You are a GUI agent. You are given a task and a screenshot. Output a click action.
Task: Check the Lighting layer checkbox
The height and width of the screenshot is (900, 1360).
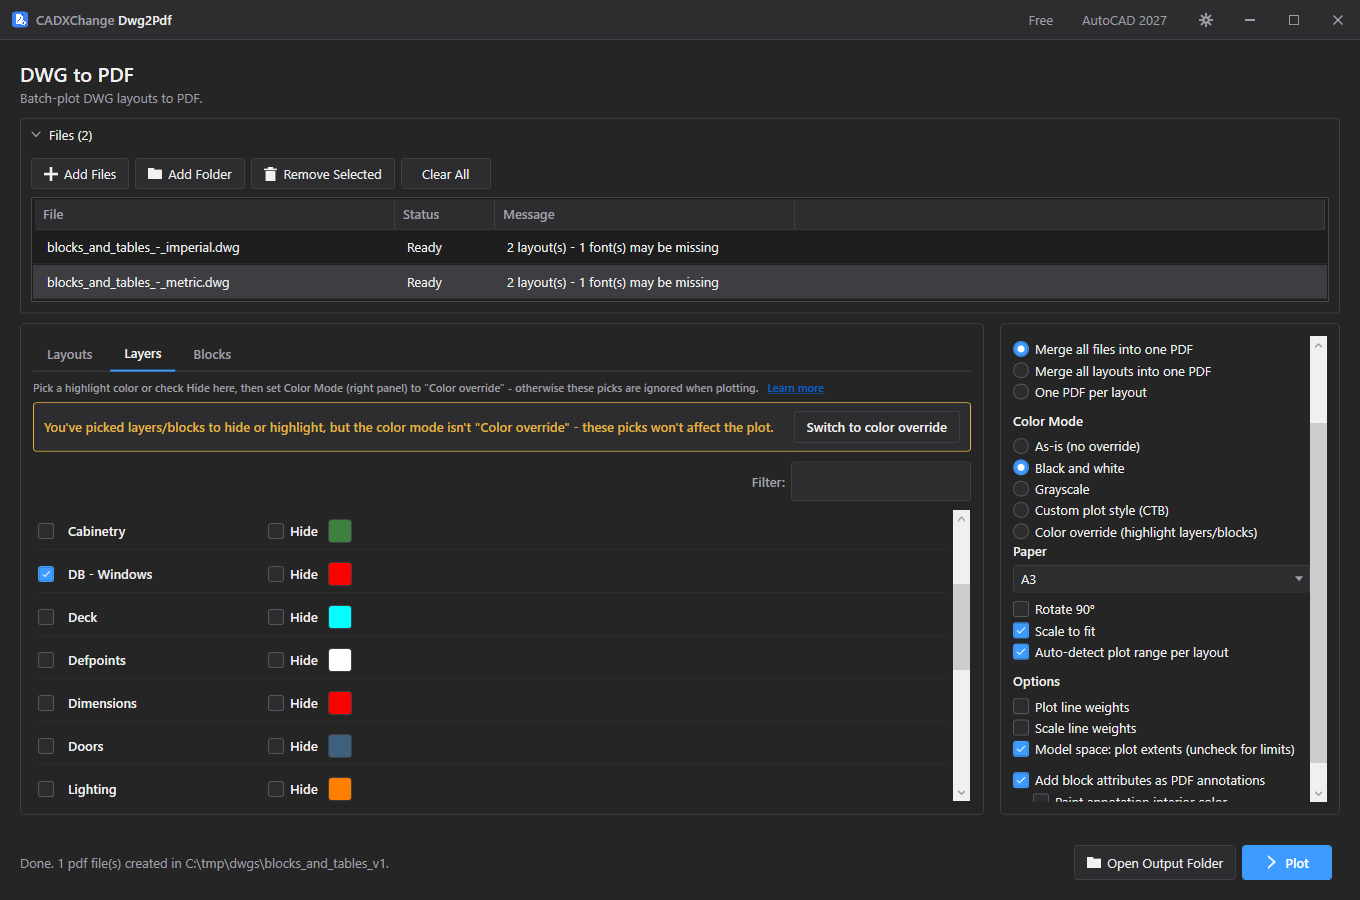(46, 789)
